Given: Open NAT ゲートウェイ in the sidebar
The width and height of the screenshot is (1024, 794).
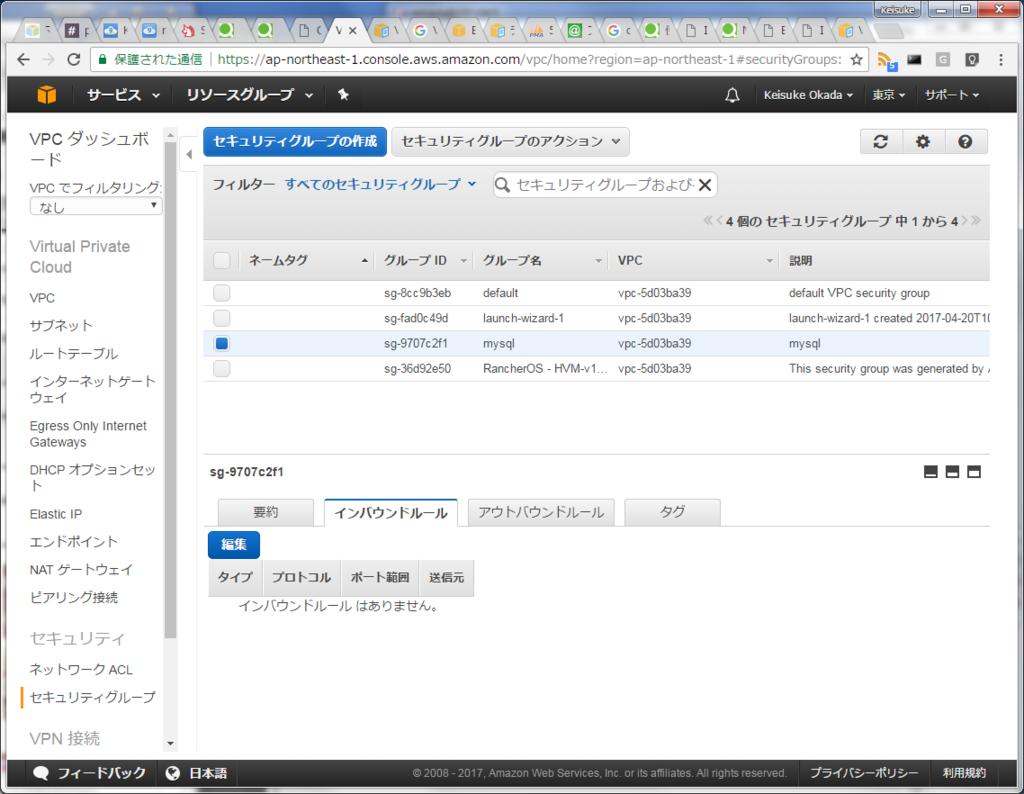Looking at the screenshot, I should [81, 569].
